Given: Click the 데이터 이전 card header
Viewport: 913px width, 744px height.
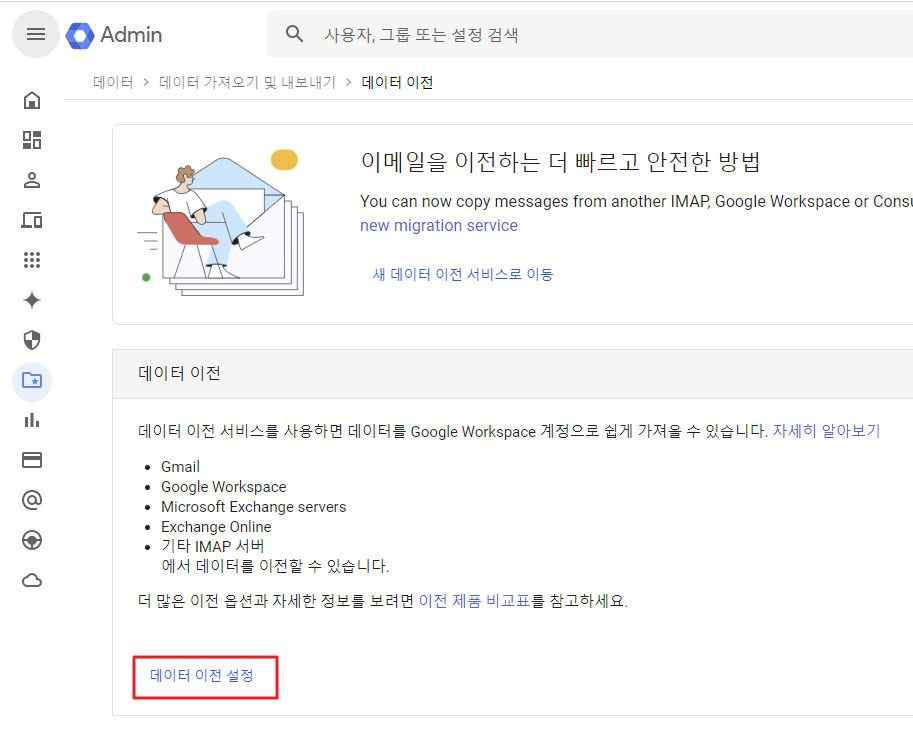Looking at the screenshot, I should [512, 374].
